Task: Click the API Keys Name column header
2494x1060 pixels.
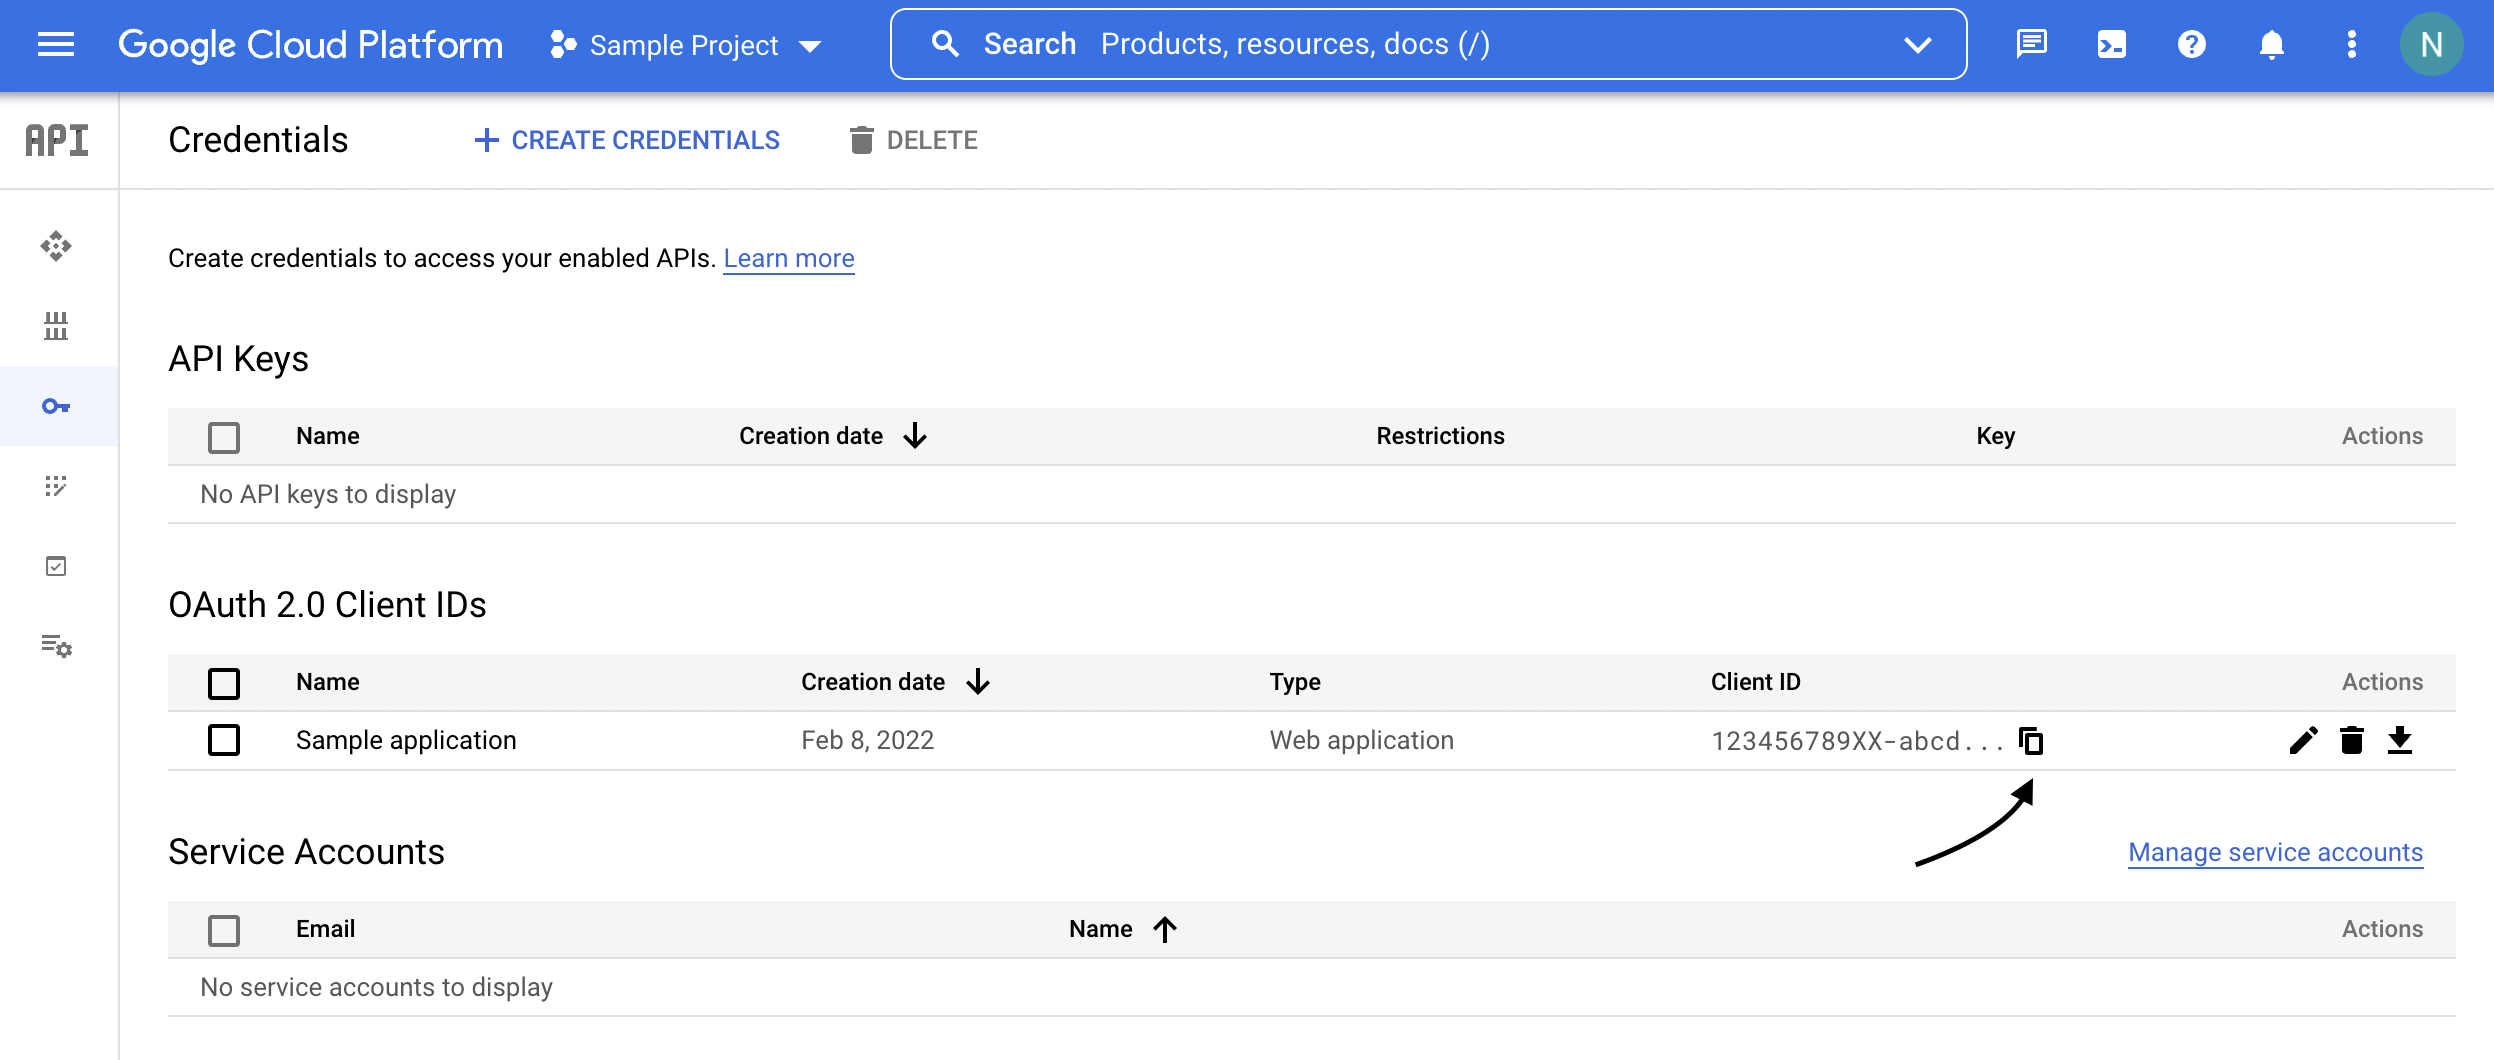Action: point(328,436)
